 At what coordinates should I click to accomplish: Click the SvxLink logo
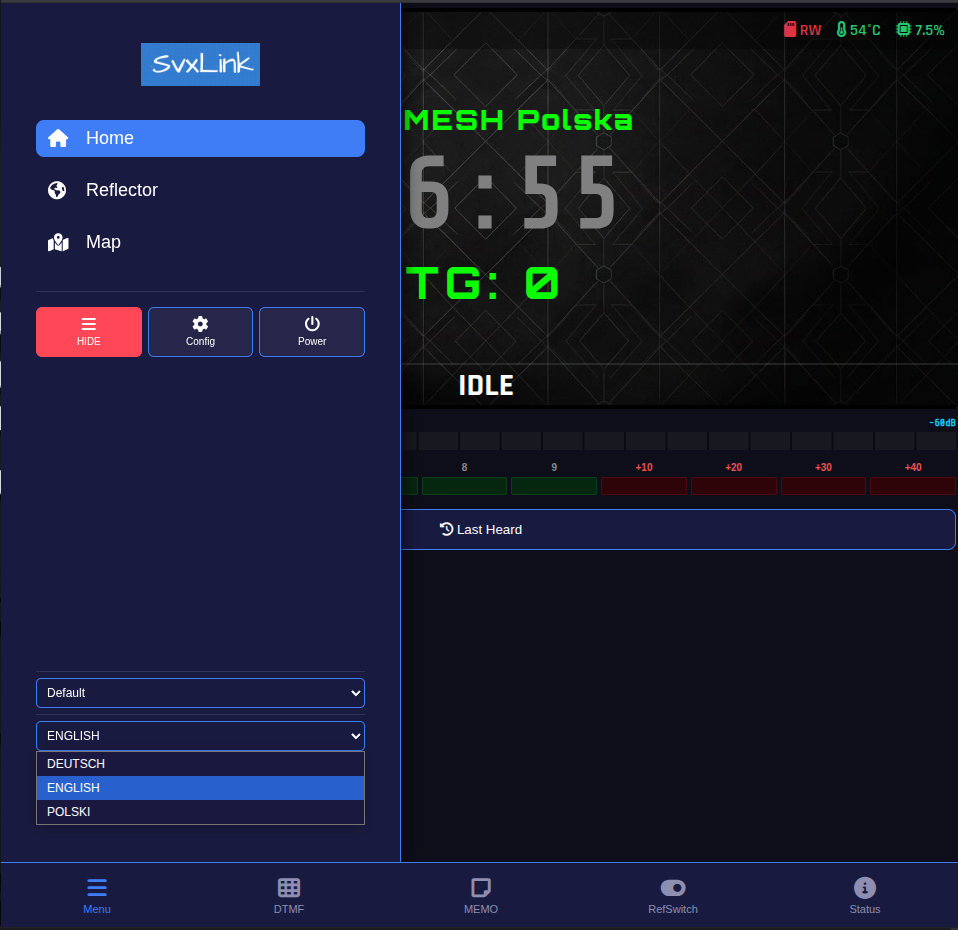(x=200, y=64)
